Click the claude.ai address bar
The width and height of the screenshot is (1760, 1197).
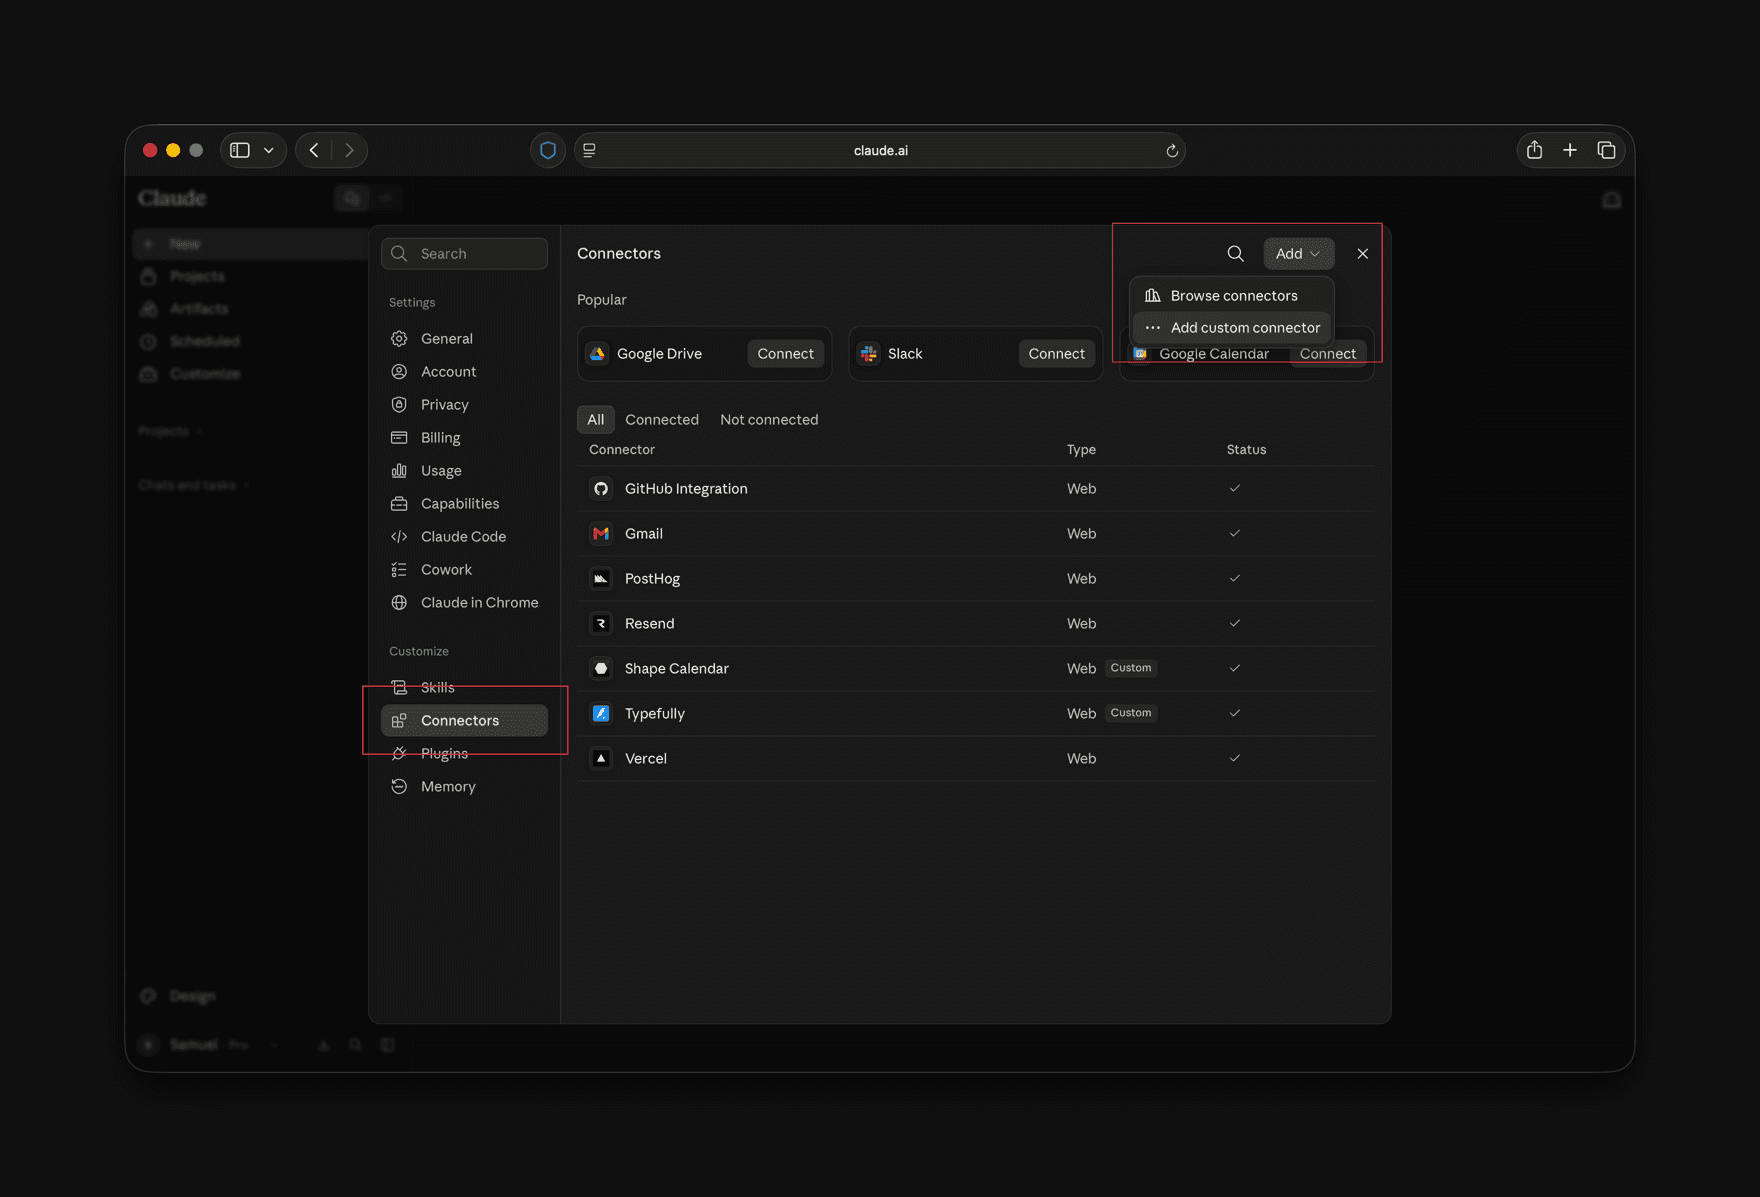pos(880,150)
